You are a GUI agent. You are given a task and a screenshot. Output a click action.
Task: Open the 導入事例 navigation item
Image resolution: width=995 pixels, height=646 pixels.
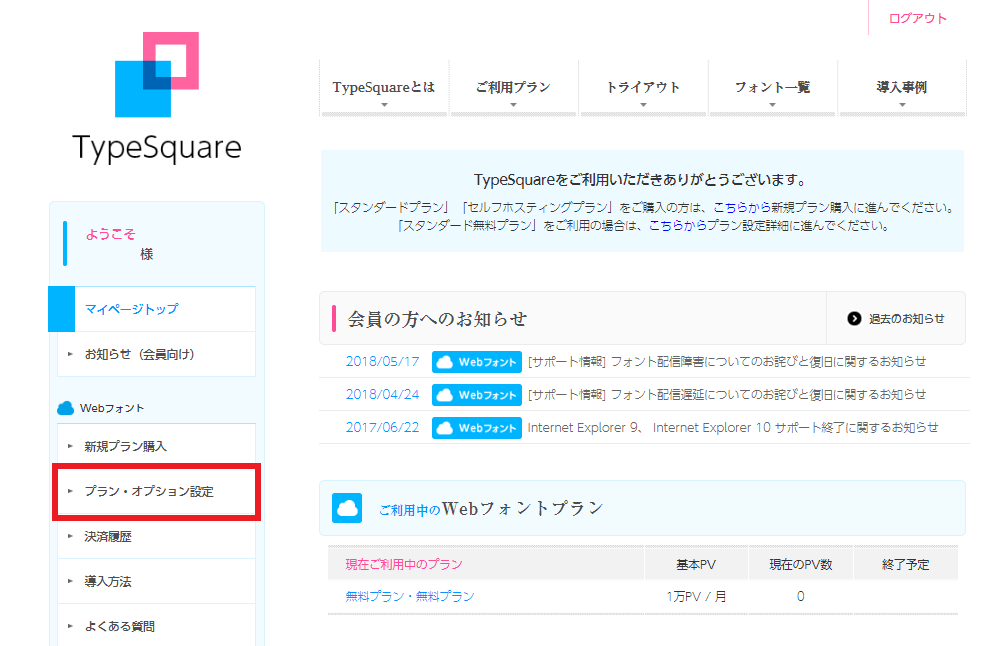(902, 88)
